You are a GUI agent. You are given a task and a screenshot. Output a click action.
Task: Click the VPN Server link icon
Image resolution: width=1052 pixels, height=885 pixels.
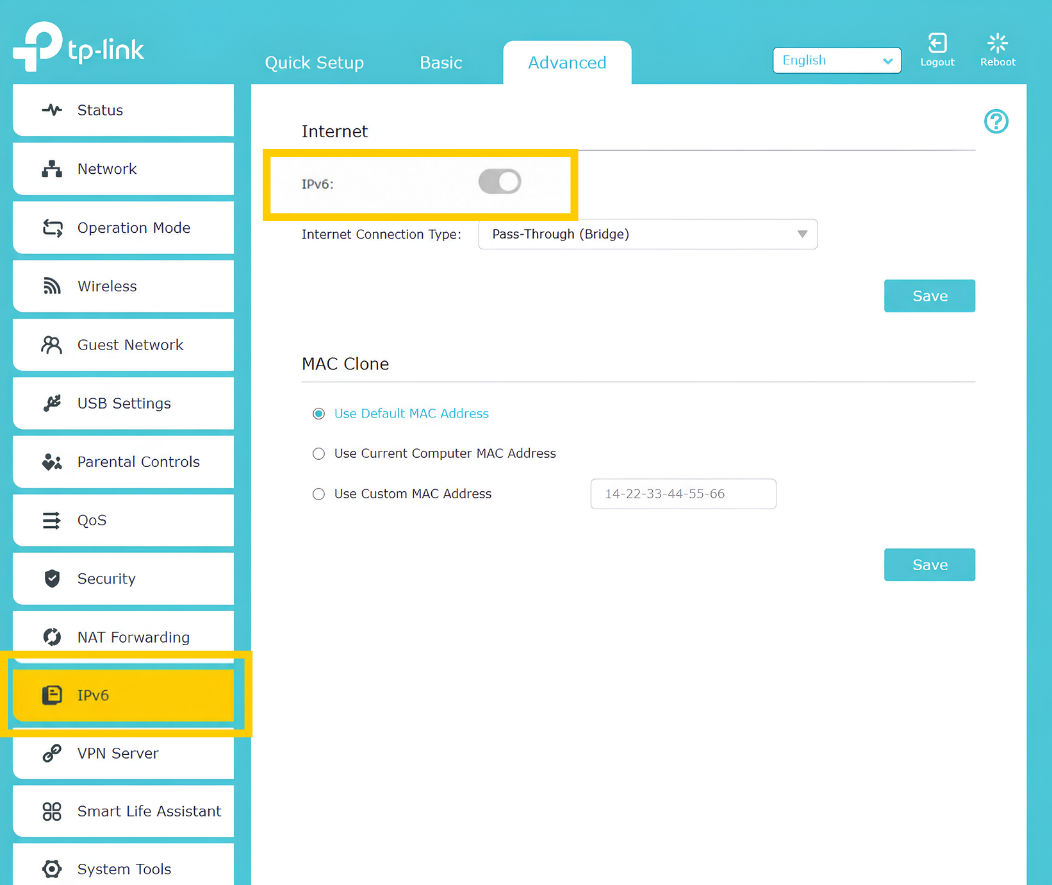point(52,753)
